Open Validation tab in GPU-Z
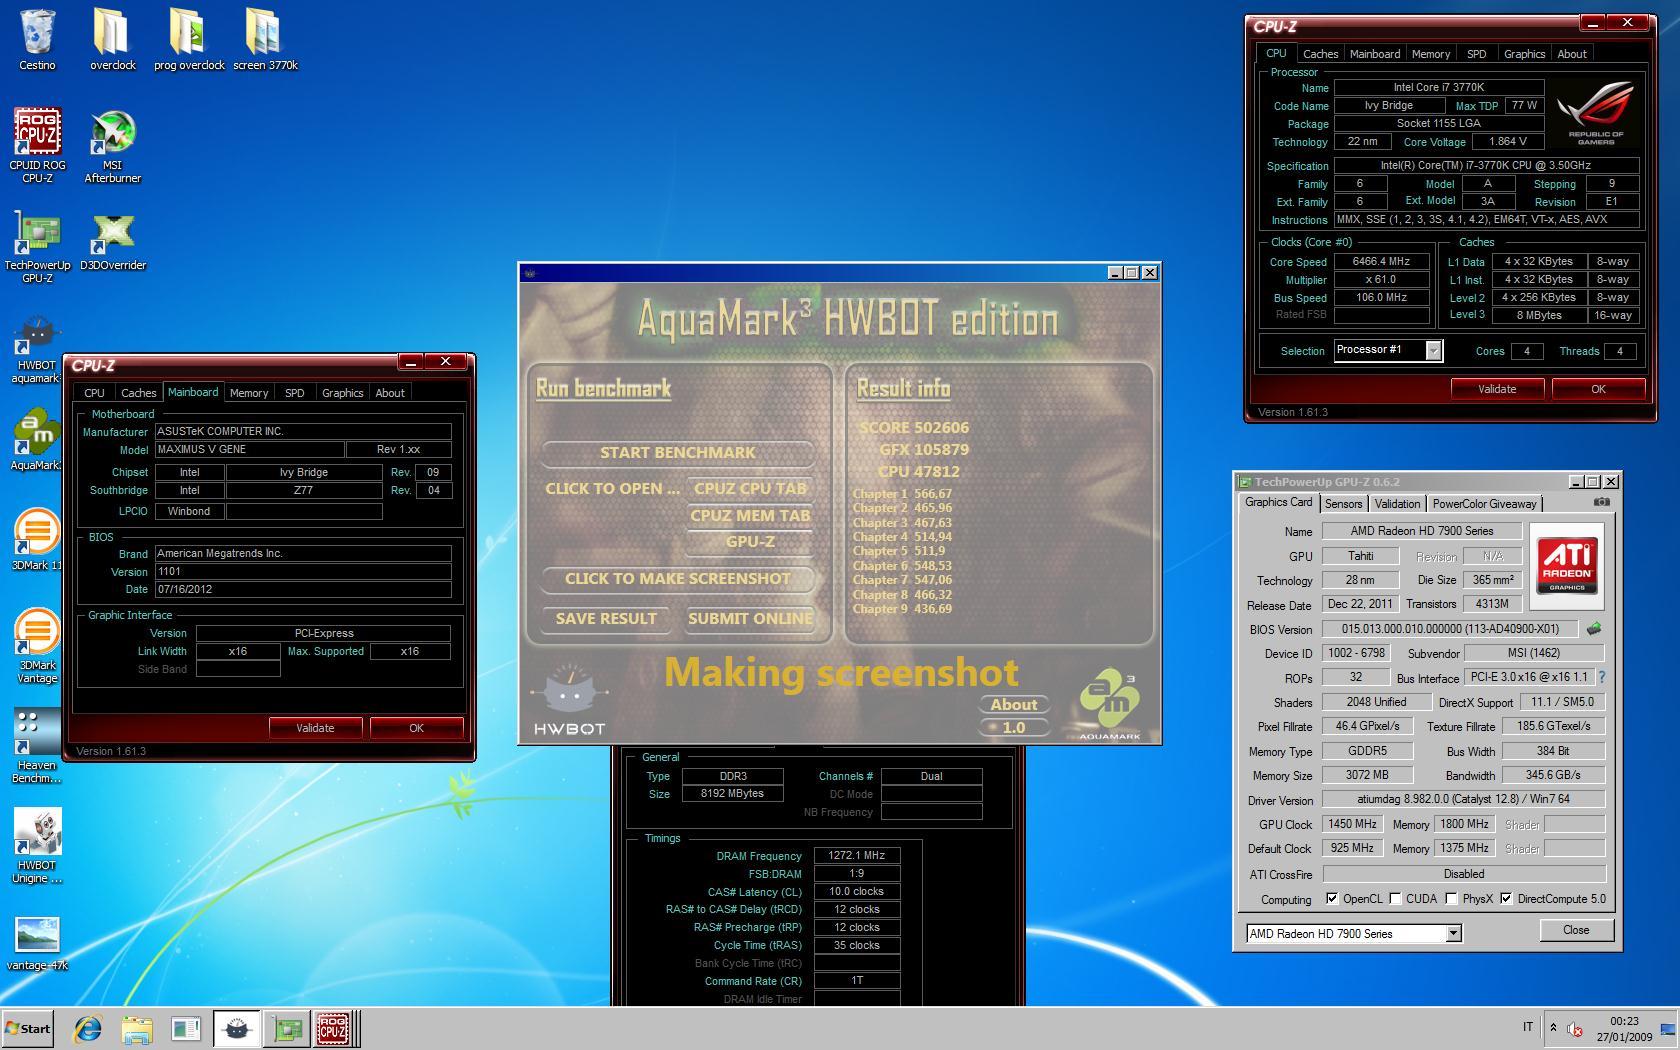 click(1396, 504)
